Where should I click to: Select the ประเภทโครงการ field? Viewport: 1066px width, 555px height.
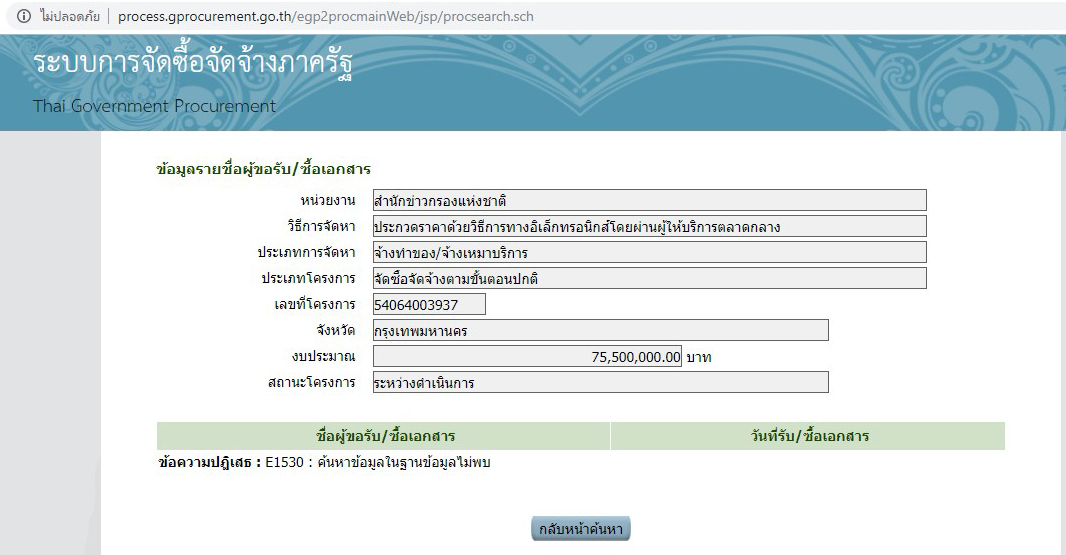[x=649, y=278]
